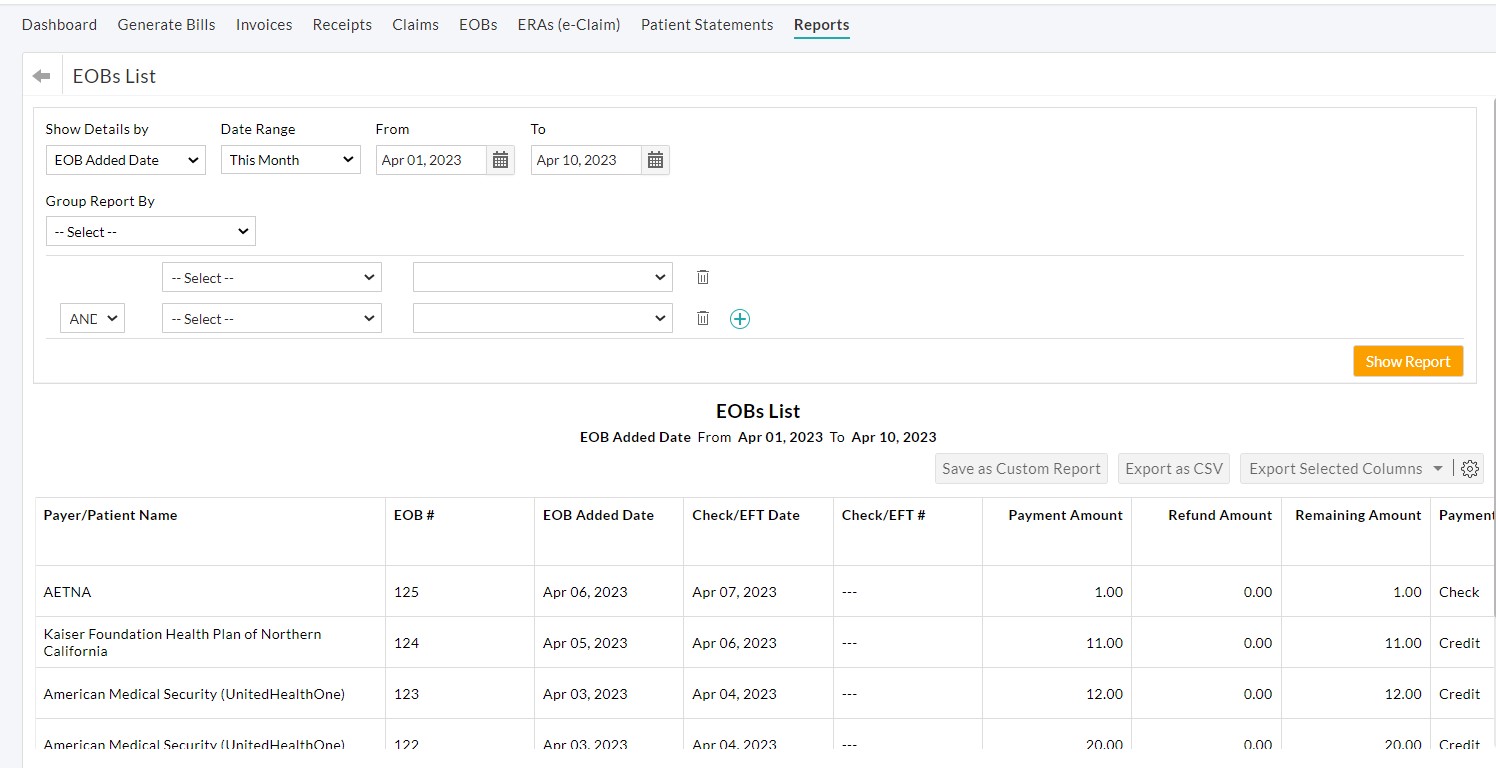This screenshot has height=768, width=1496.
Task: Change the AND/OR condition dropdown
Action: pyautogui.click(x=92, y=318)
